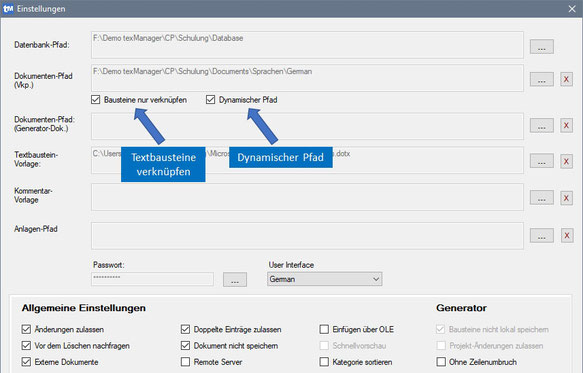583x373 pixels.
Task: Click the Datenbank-Pfad text field
Action: point(307,45)
